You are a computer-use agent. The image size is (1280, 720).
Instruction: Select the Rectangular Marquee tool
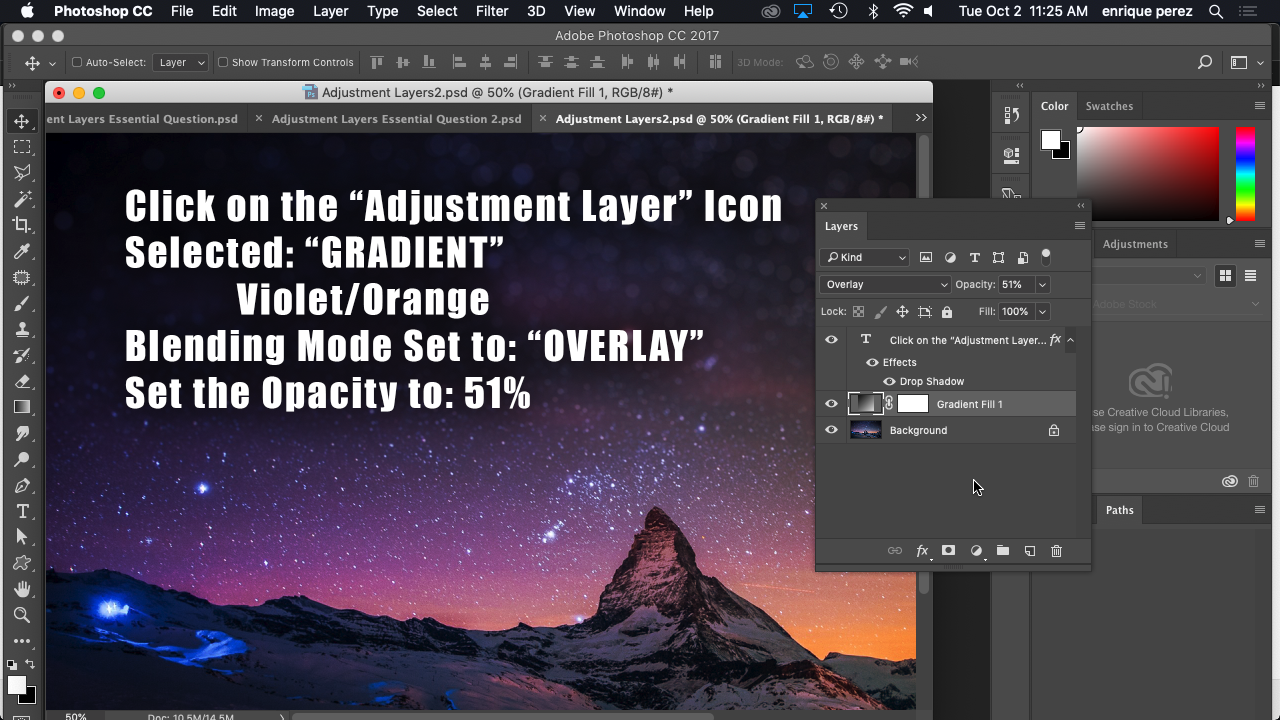[22, 147]
